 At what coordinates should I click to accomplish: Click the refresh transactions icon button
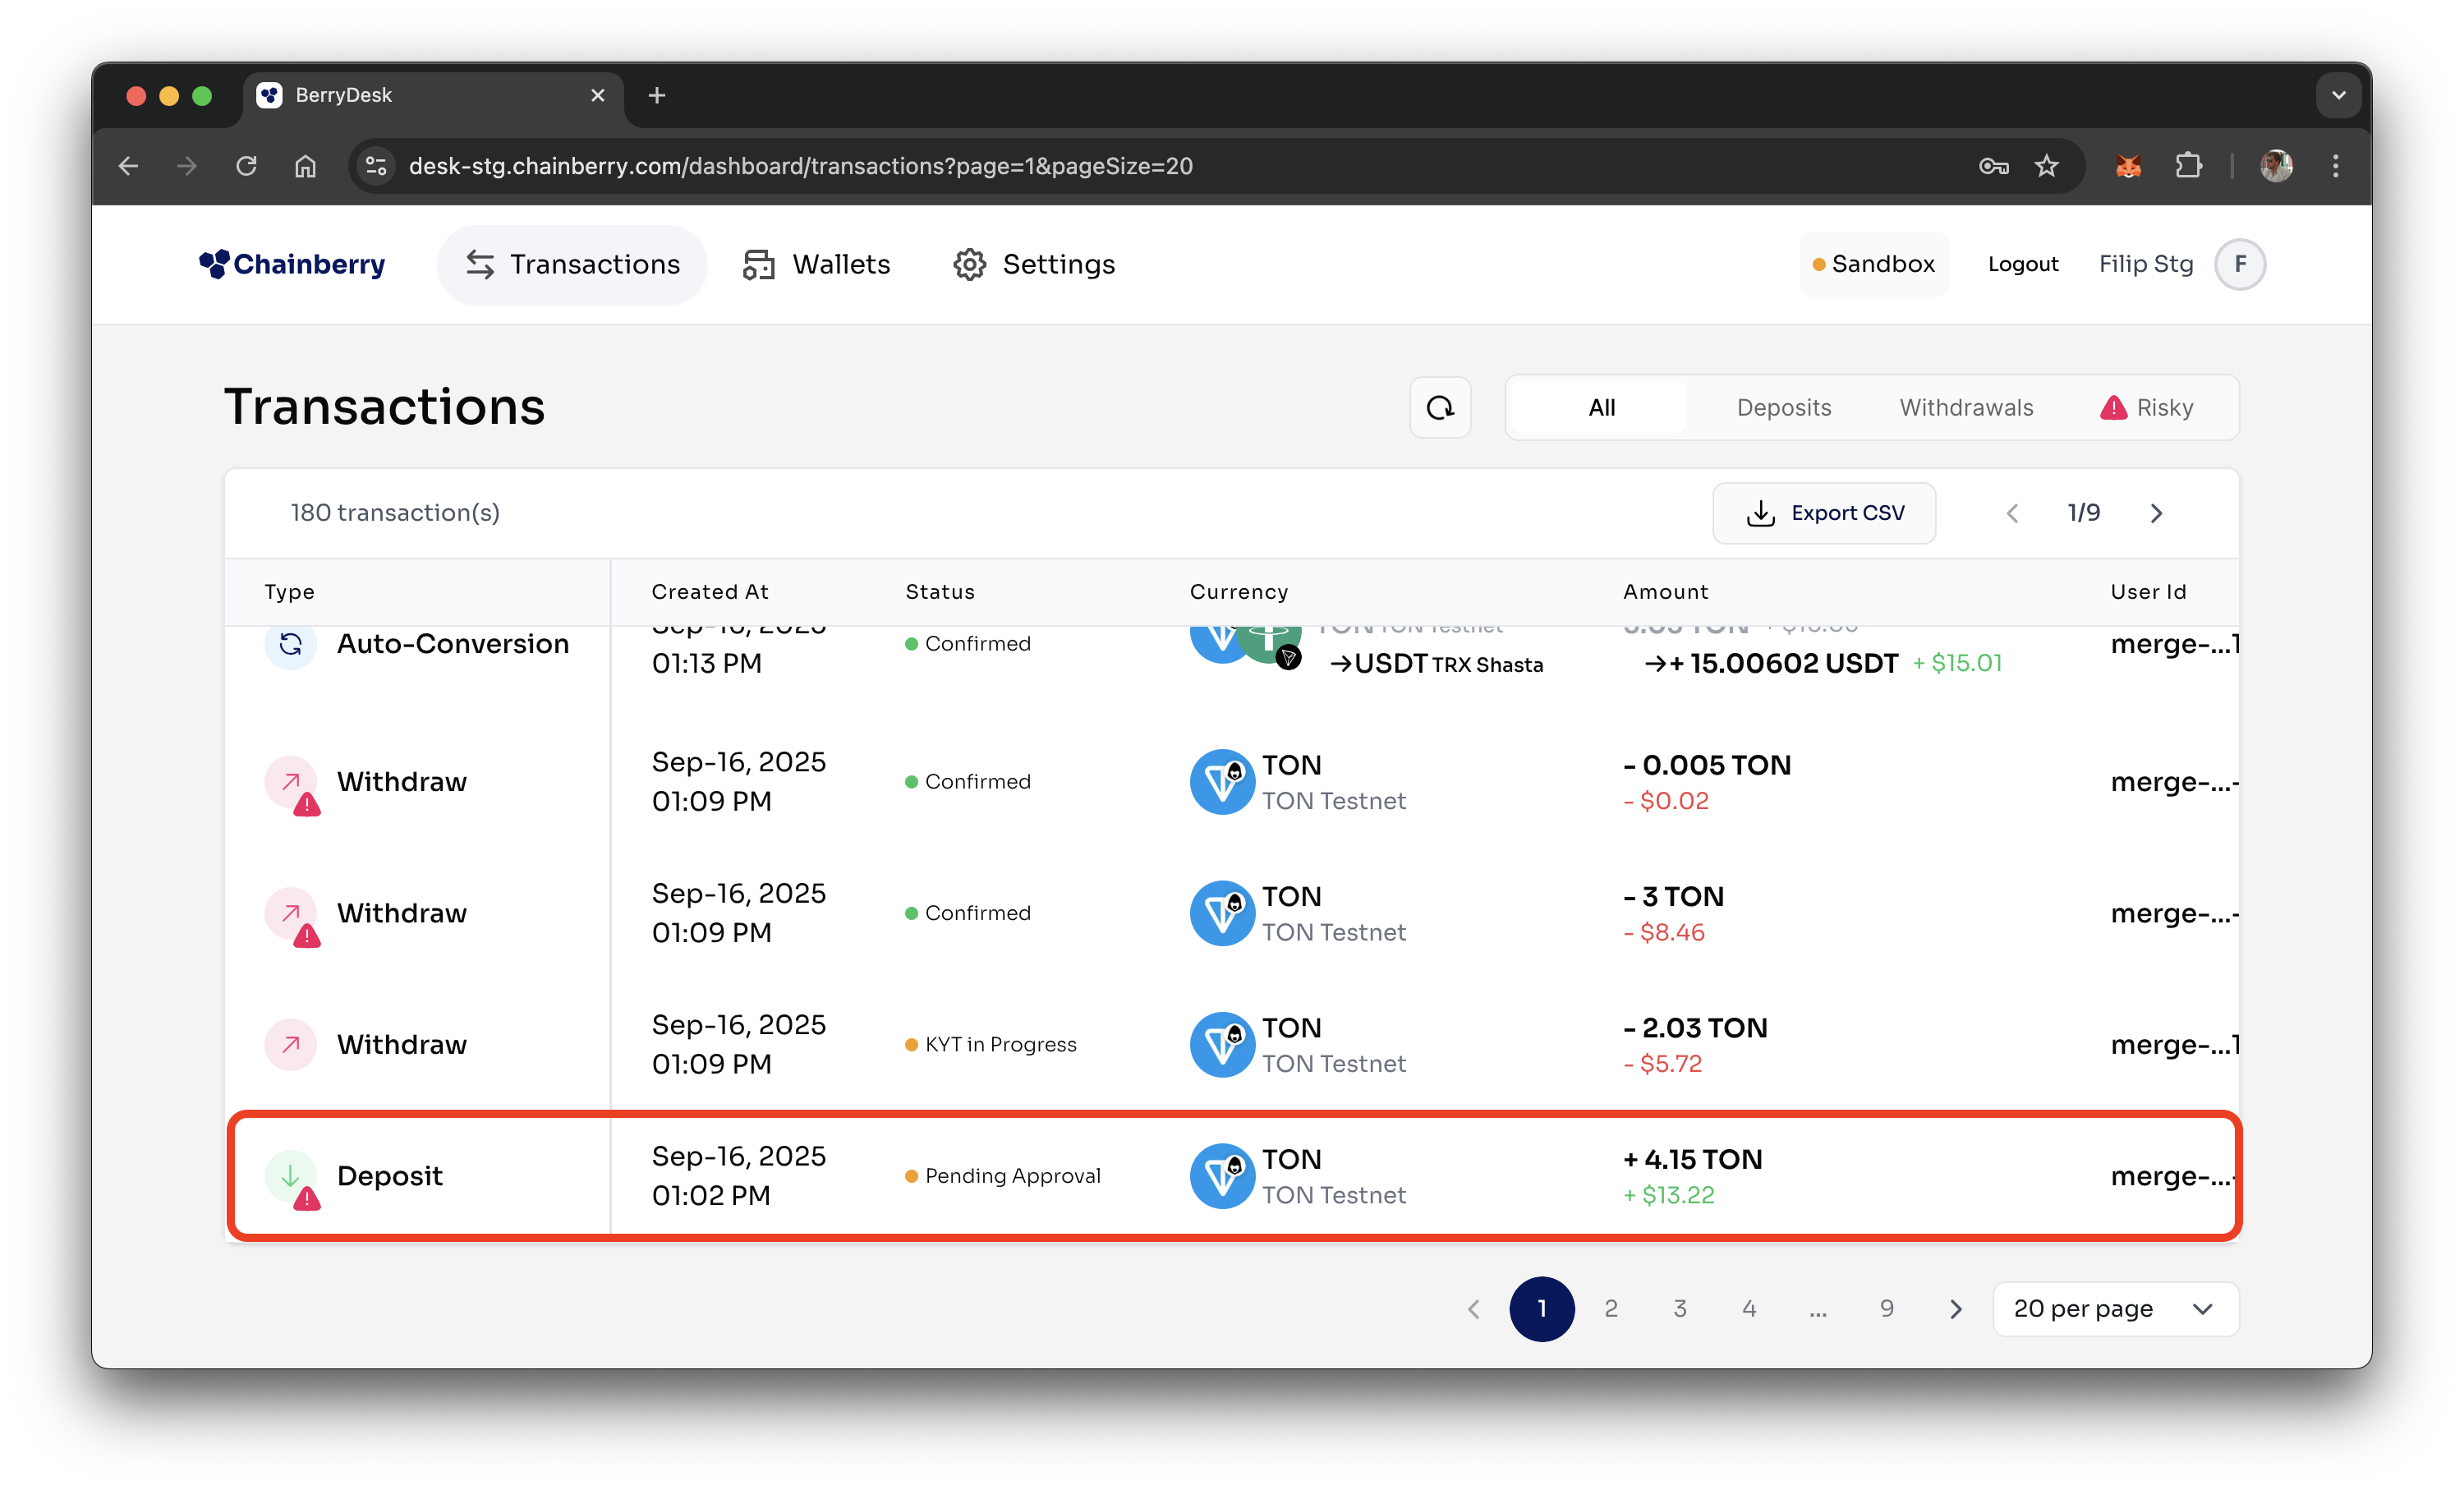click(1440, 407)
